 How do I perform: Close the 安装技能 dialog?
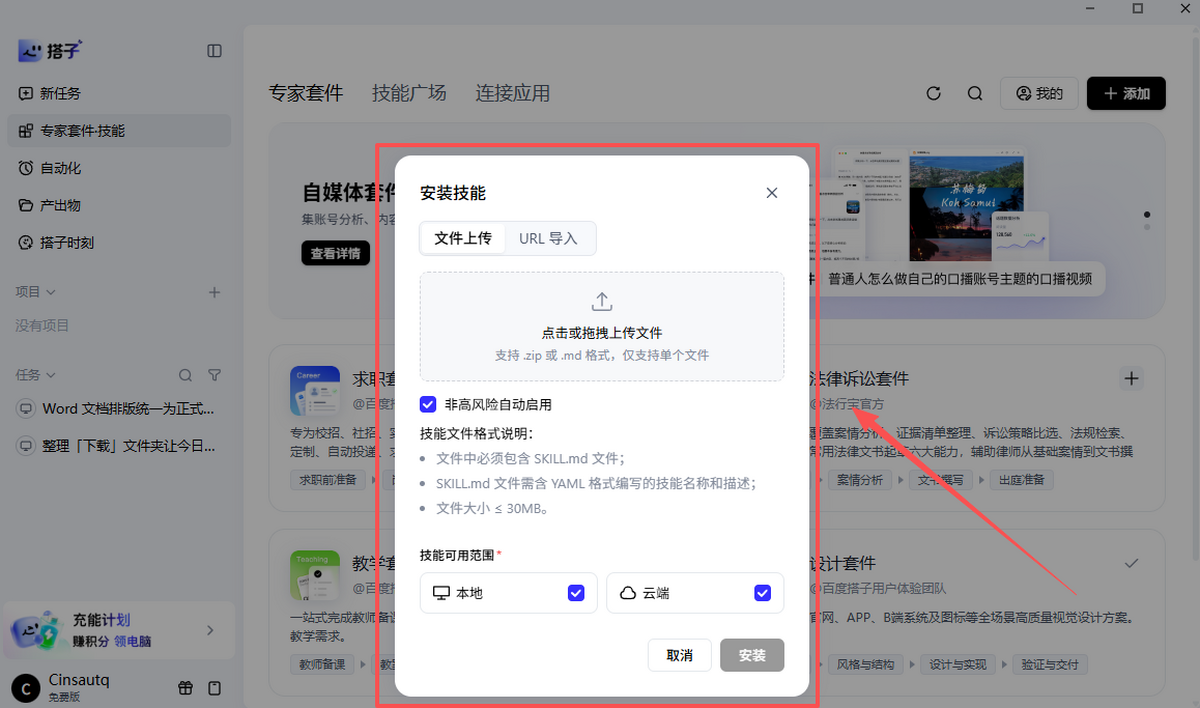pyautogui.click(x=772, y=193)
